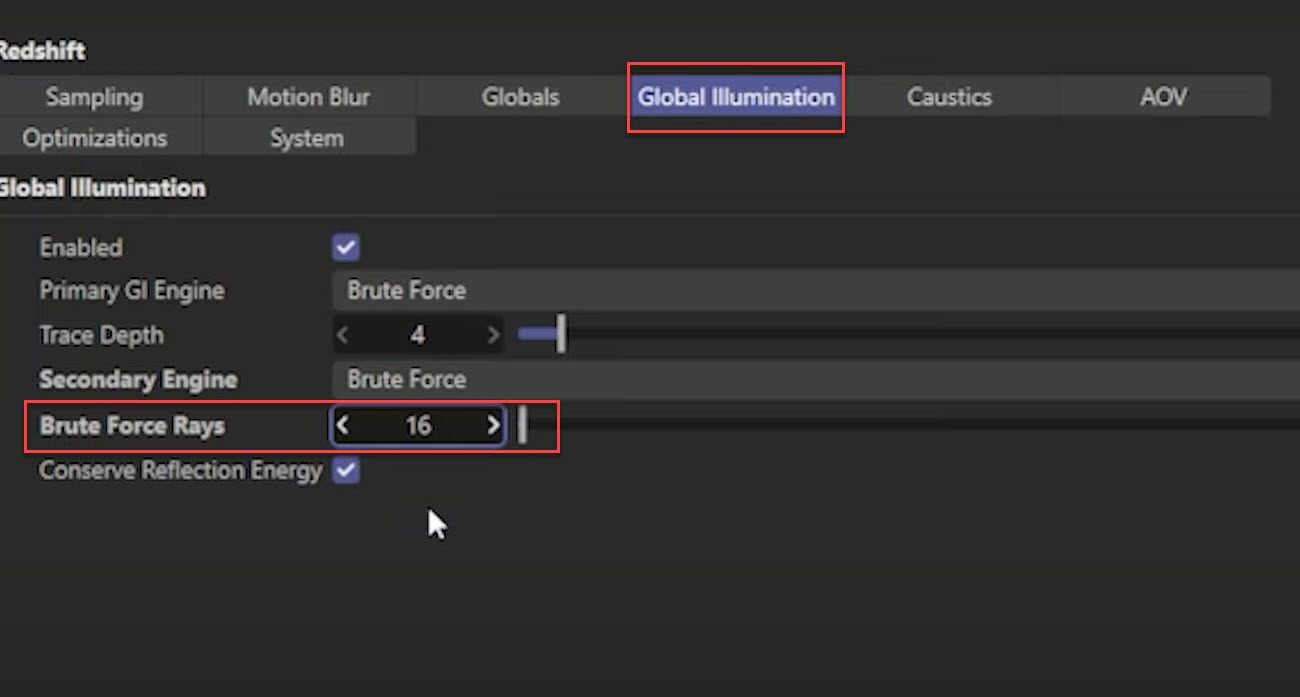Increase Brute Force Rays with right arrow
This screenshot has width=1300, height=697.
(492, 426)
